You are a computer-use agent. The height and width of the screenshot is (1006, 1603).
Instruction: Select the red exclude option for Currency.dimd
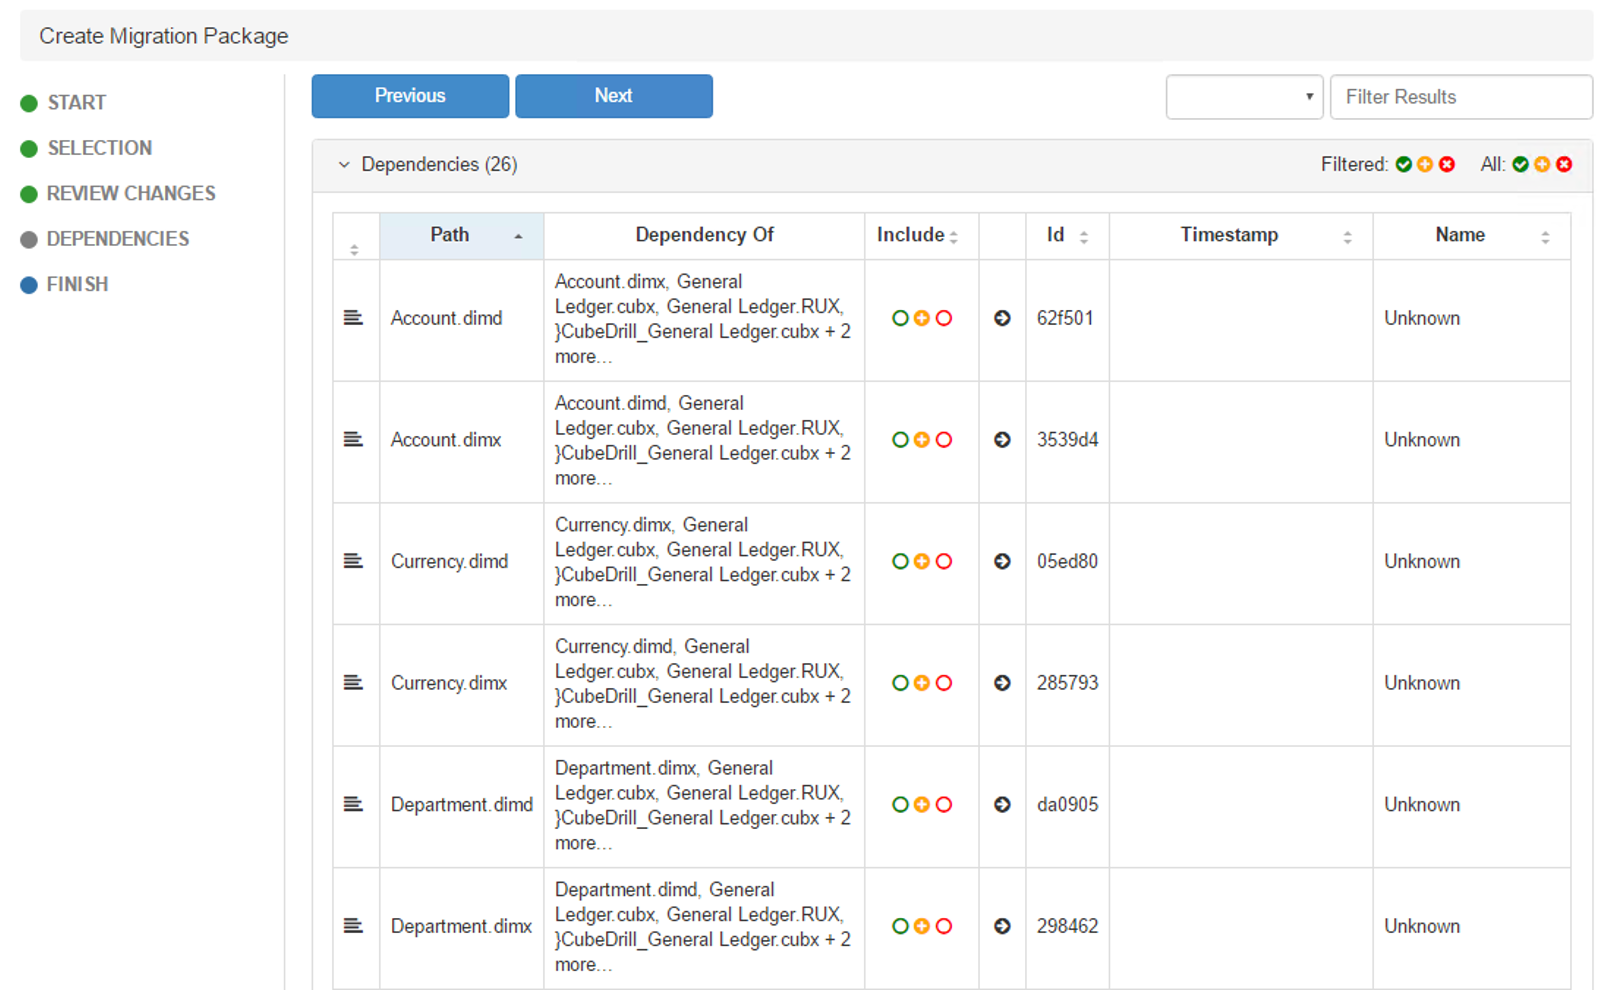point(944,562)
